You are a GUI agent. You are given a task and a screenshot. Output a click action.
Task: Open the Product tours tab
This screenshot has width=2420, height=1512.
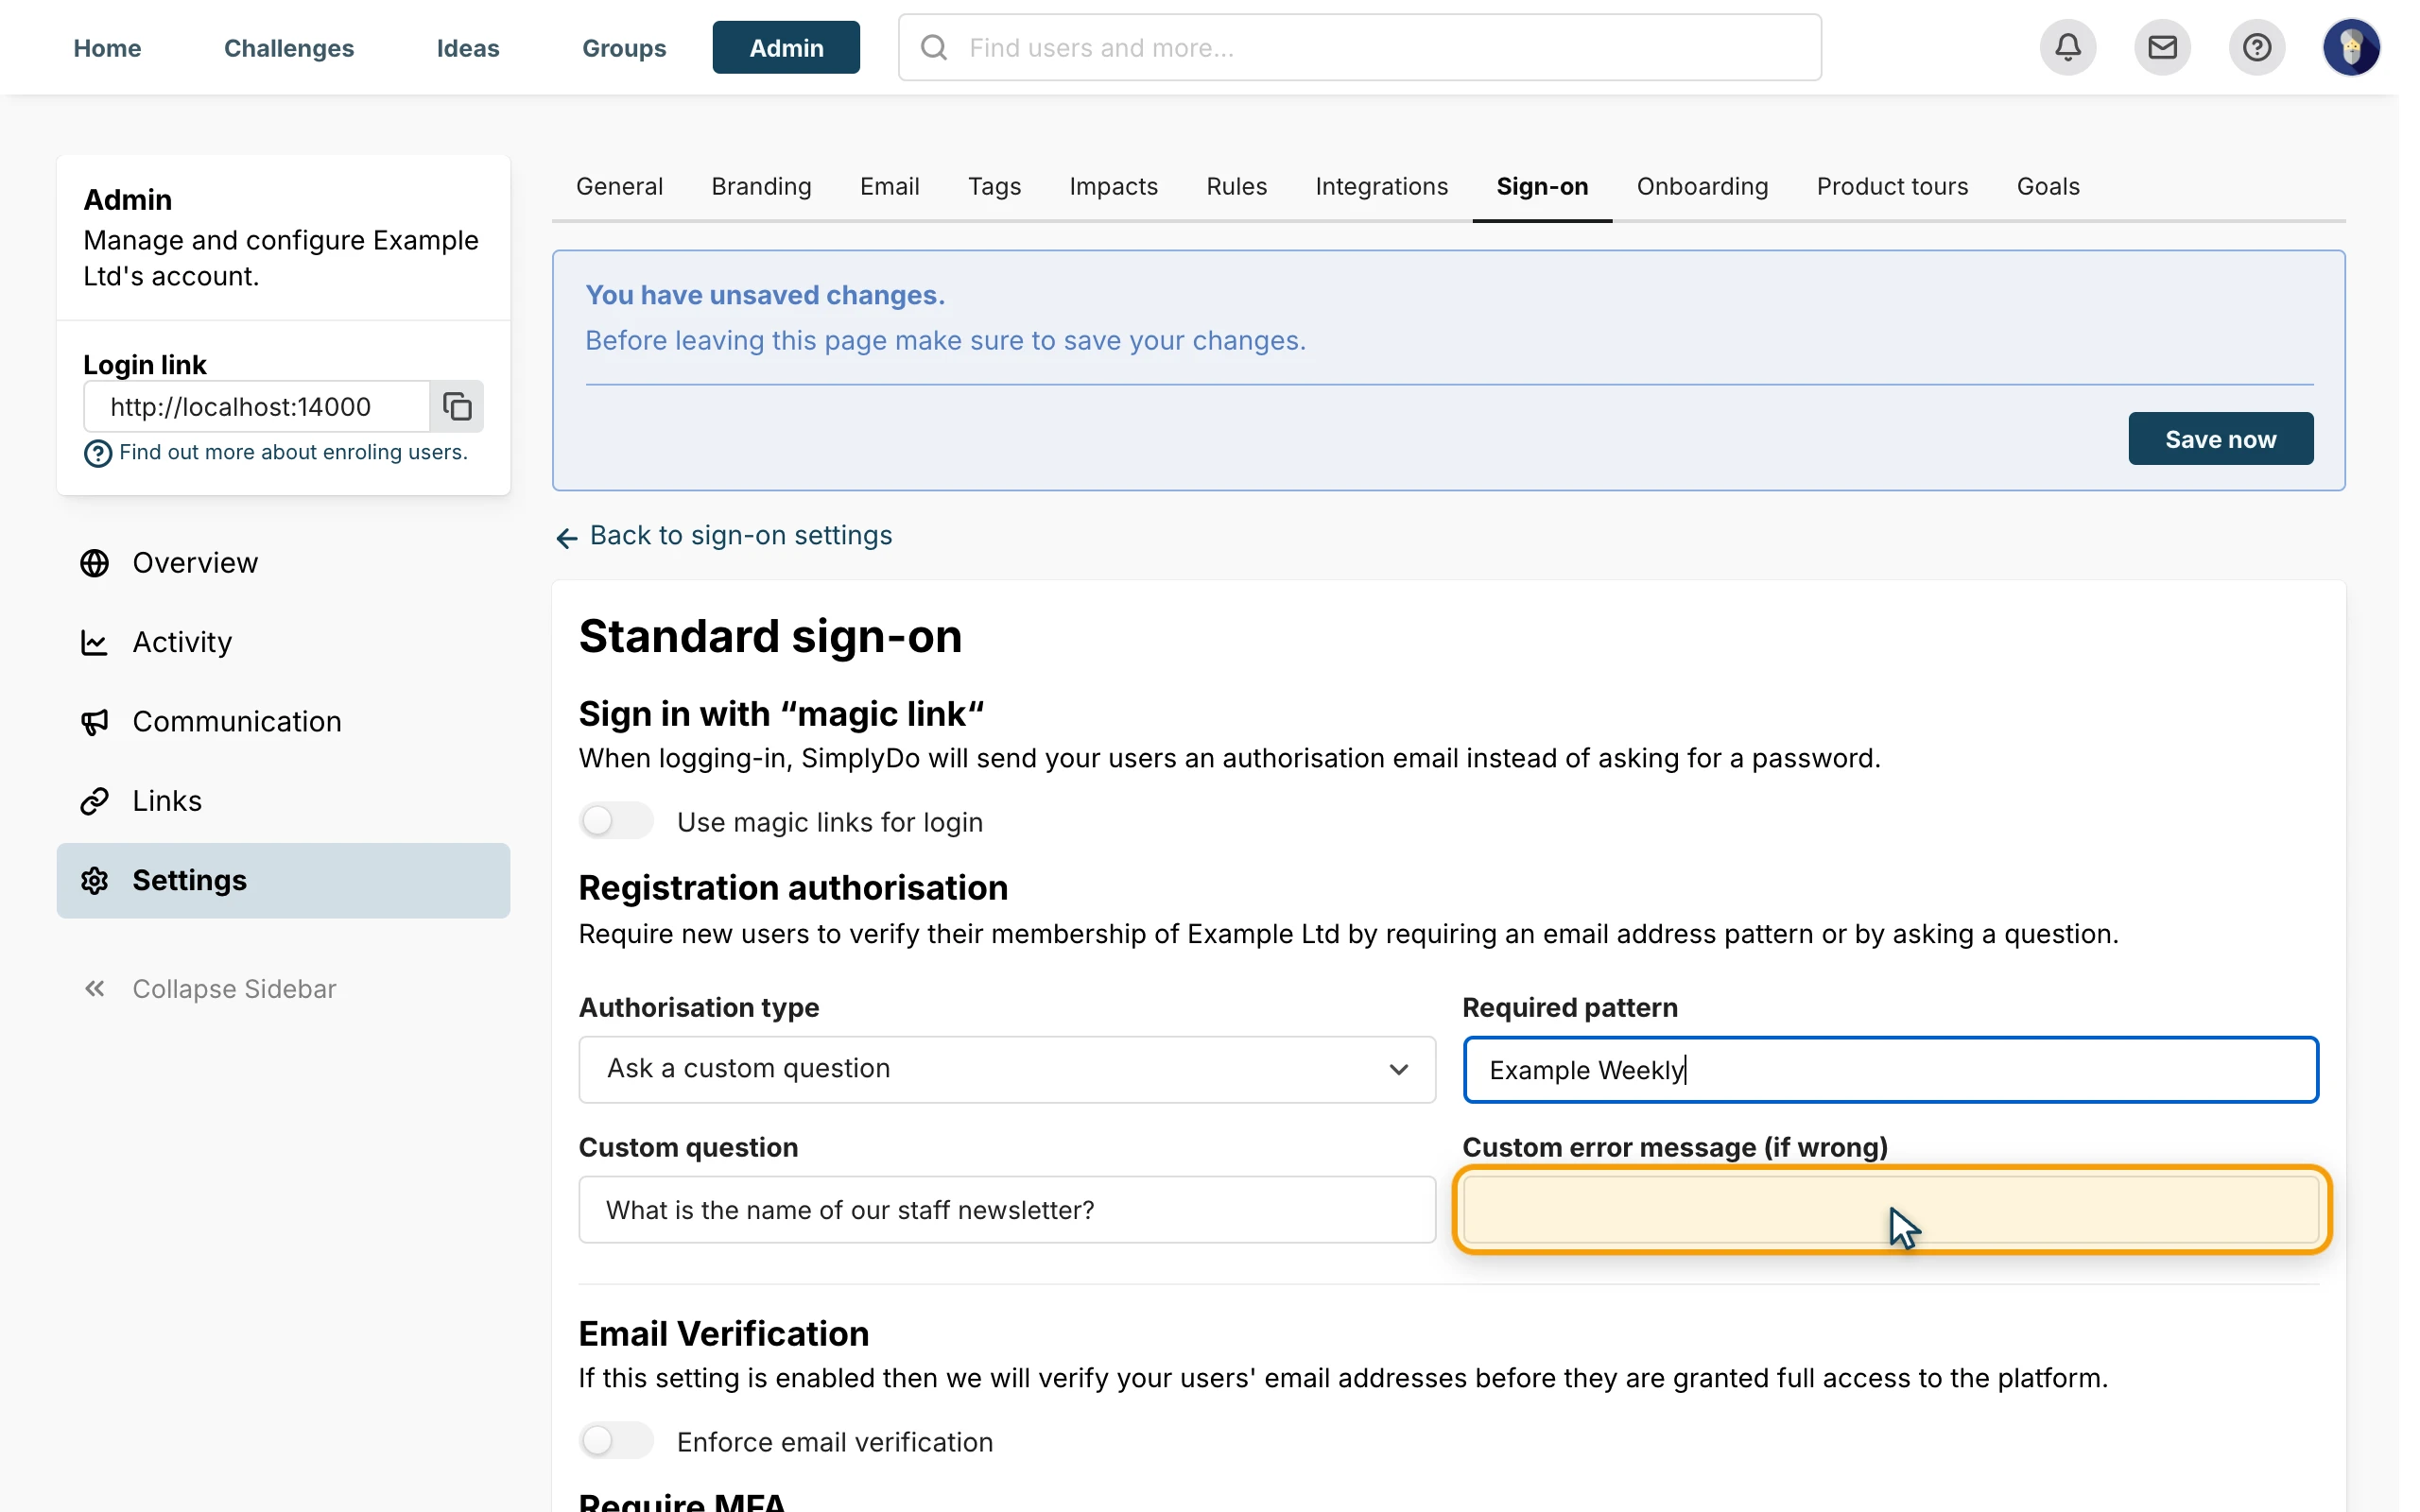(x=1892, y=186)
